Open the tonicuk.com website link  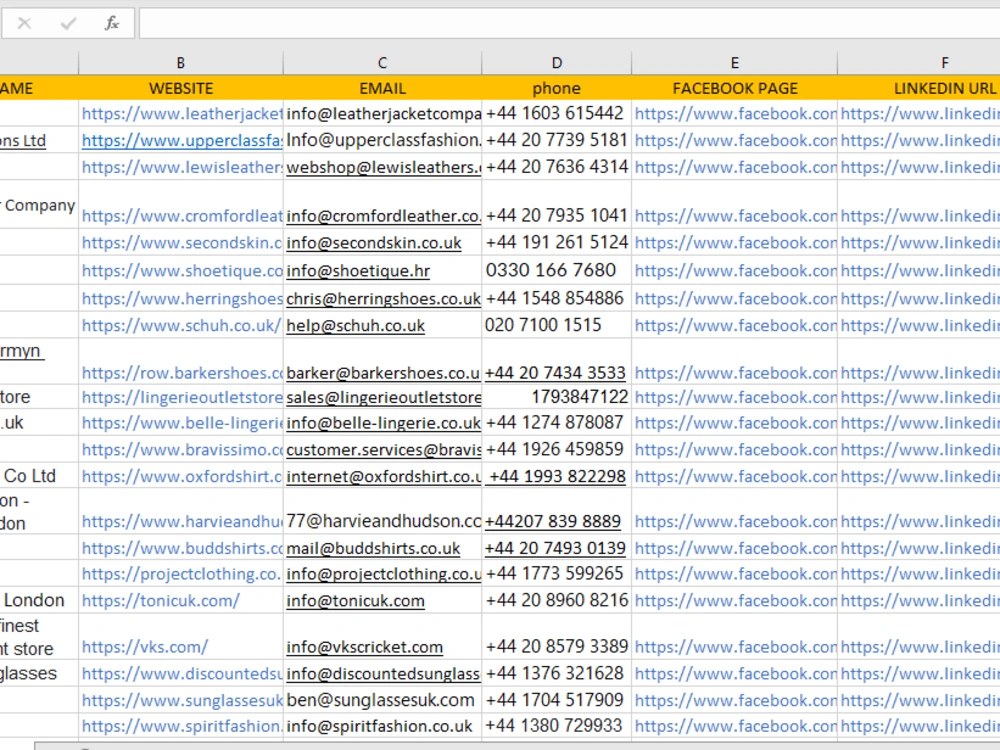coord(161,601)
